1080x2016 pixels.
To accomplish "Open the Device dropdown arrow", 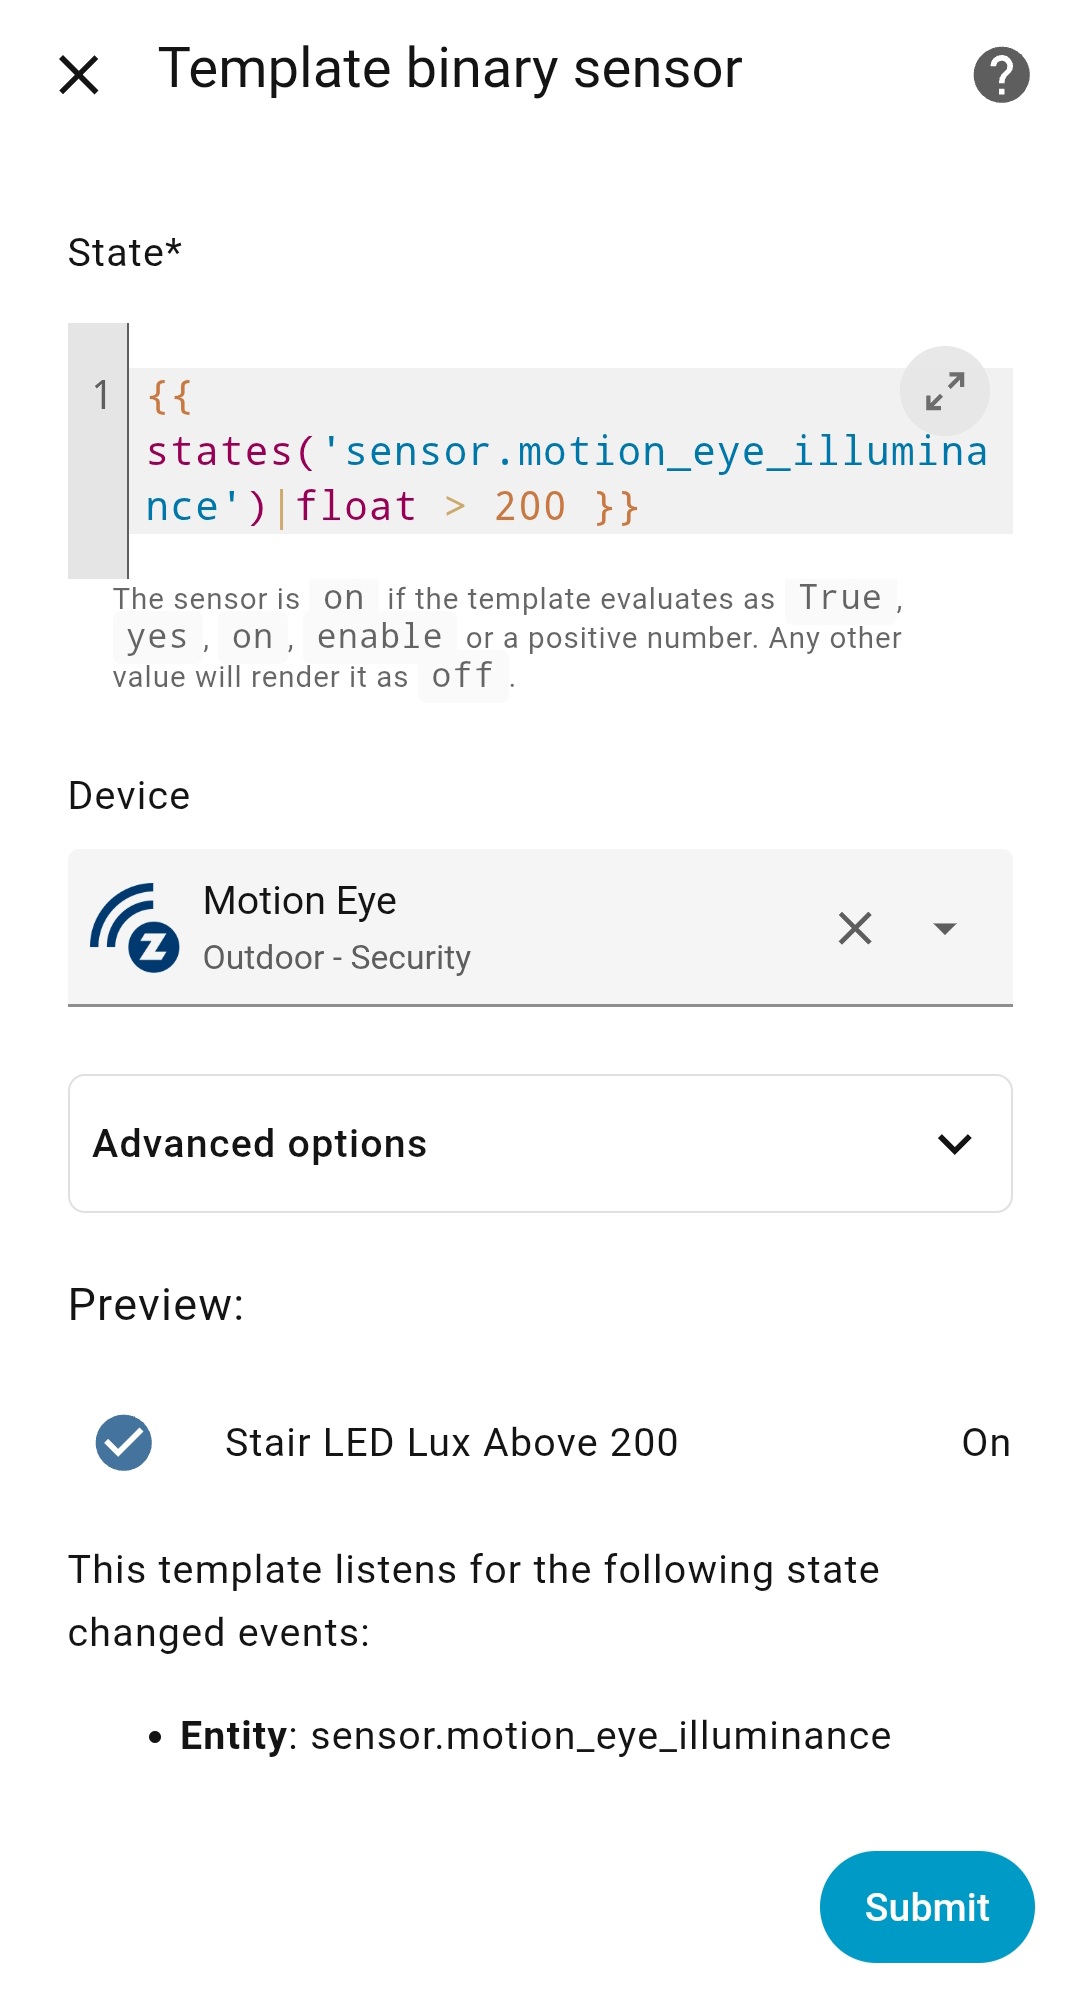I will pos(944,928).
